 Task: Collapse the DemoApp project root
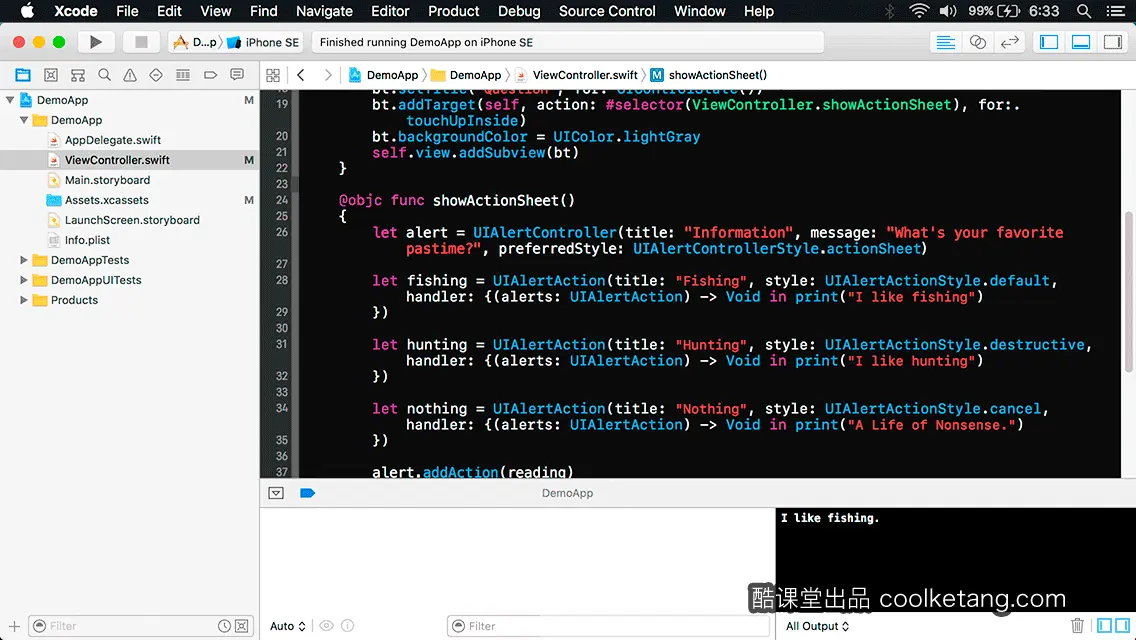point(9,100)
